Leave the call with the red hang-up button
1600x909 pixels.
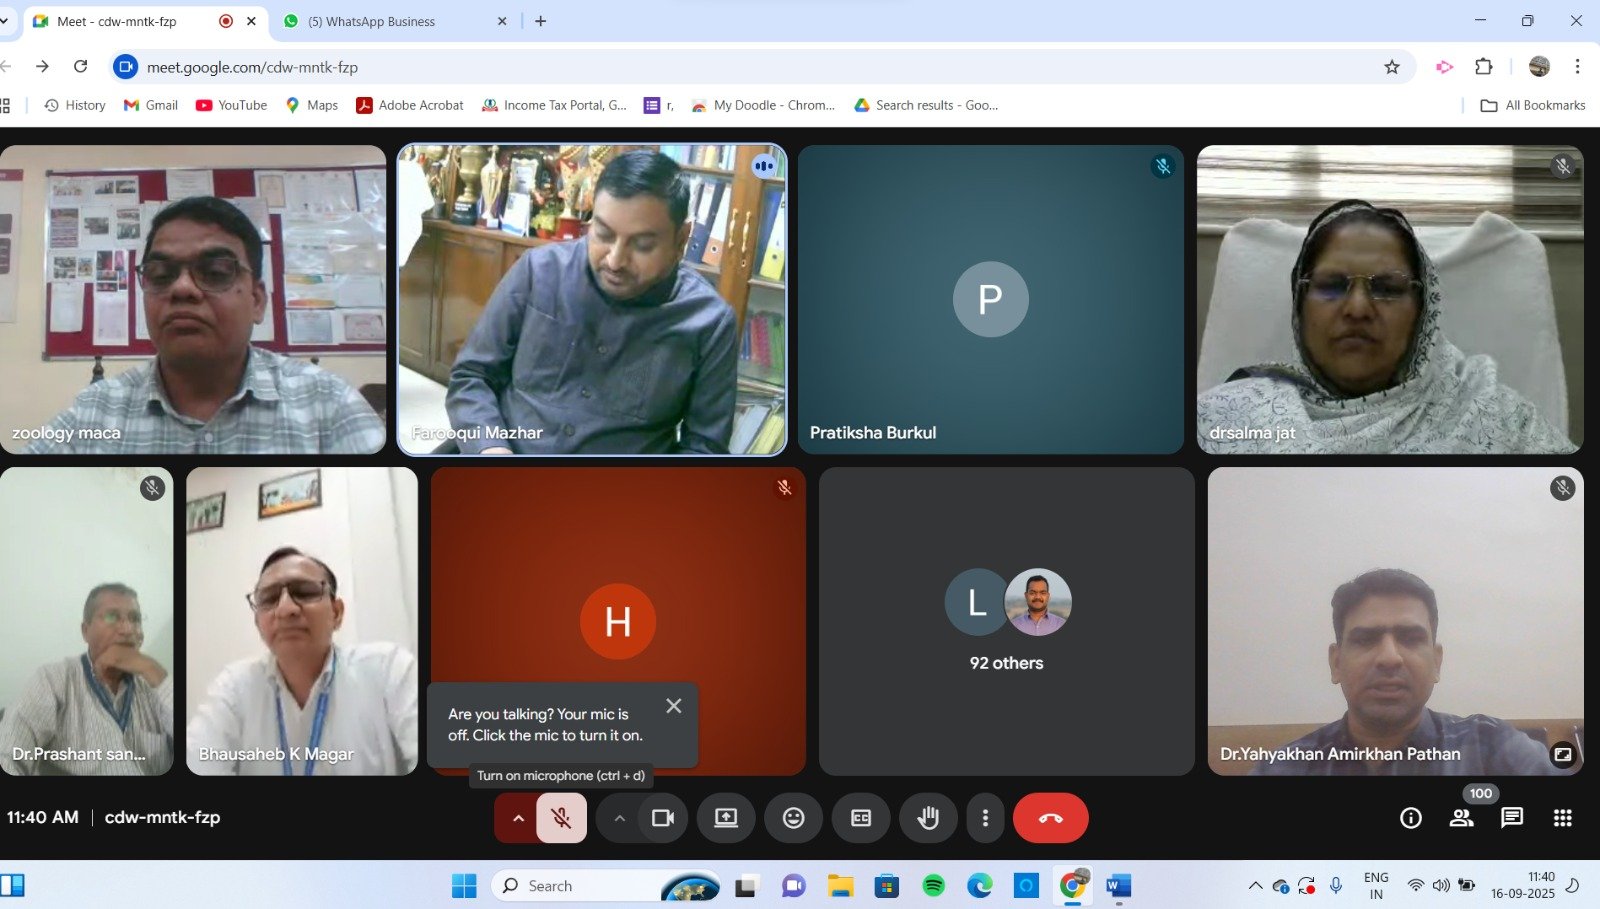1050,817
